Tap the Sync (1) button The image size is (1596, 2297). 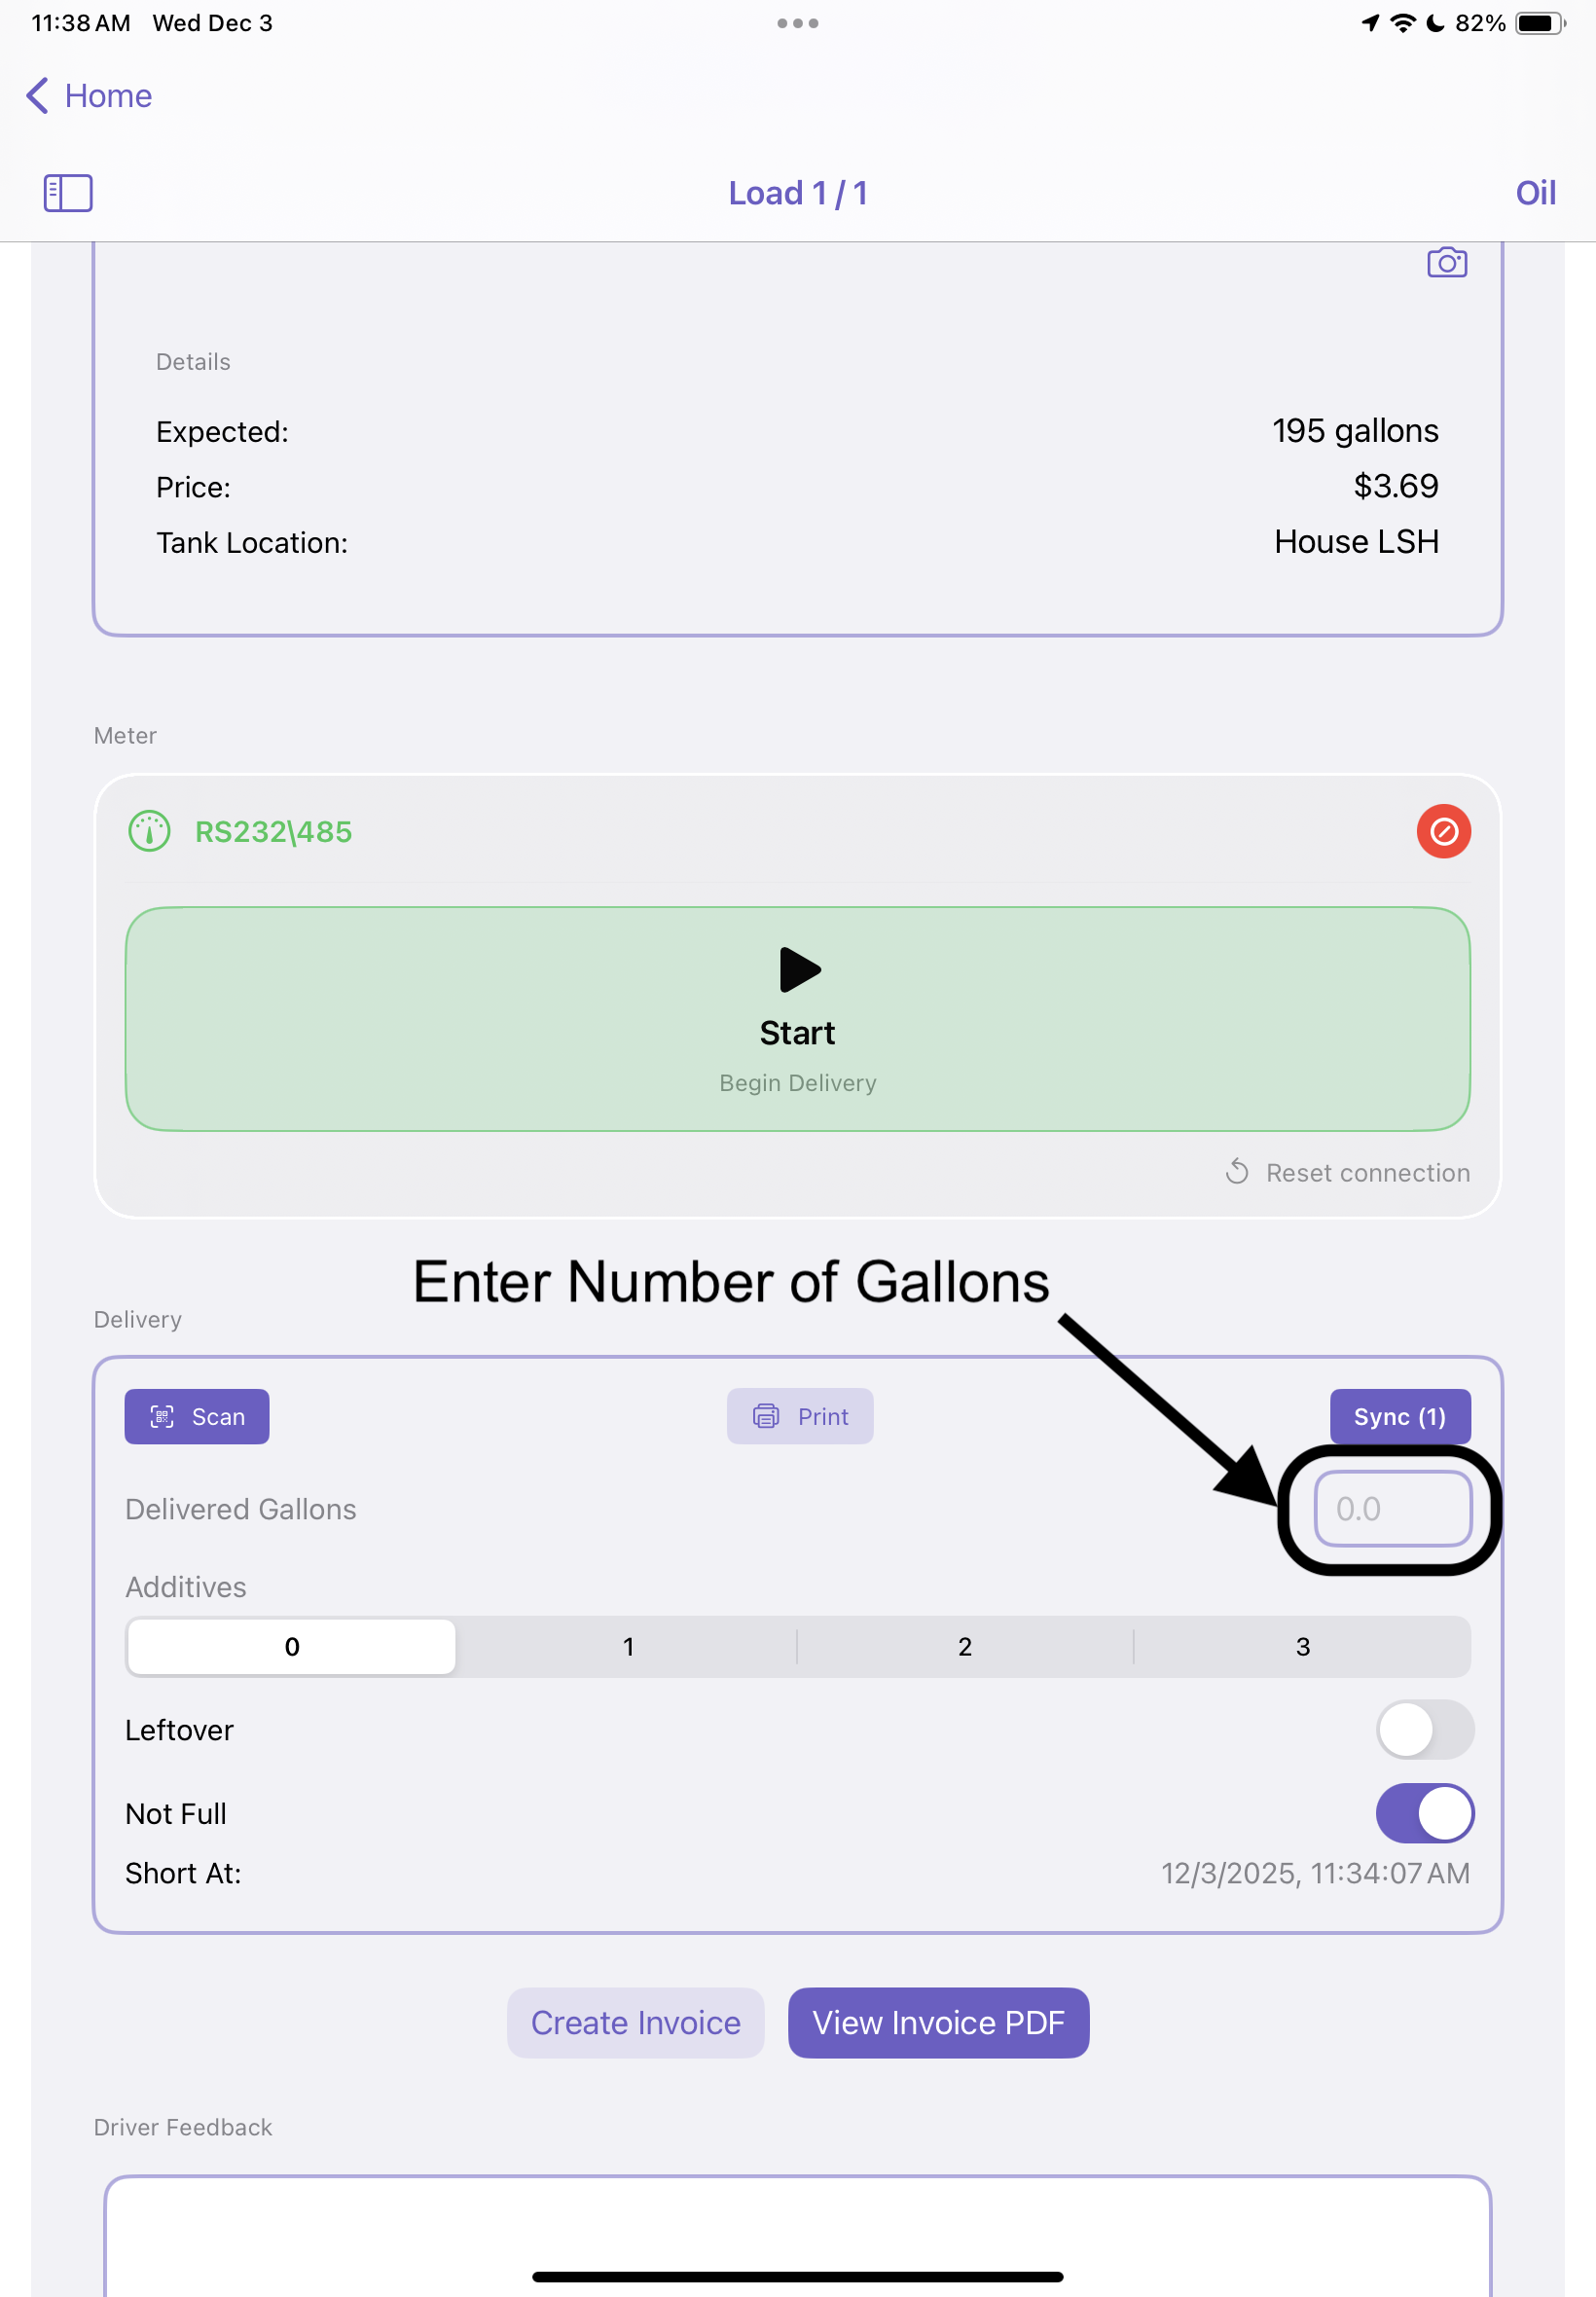[1399, 1416]
